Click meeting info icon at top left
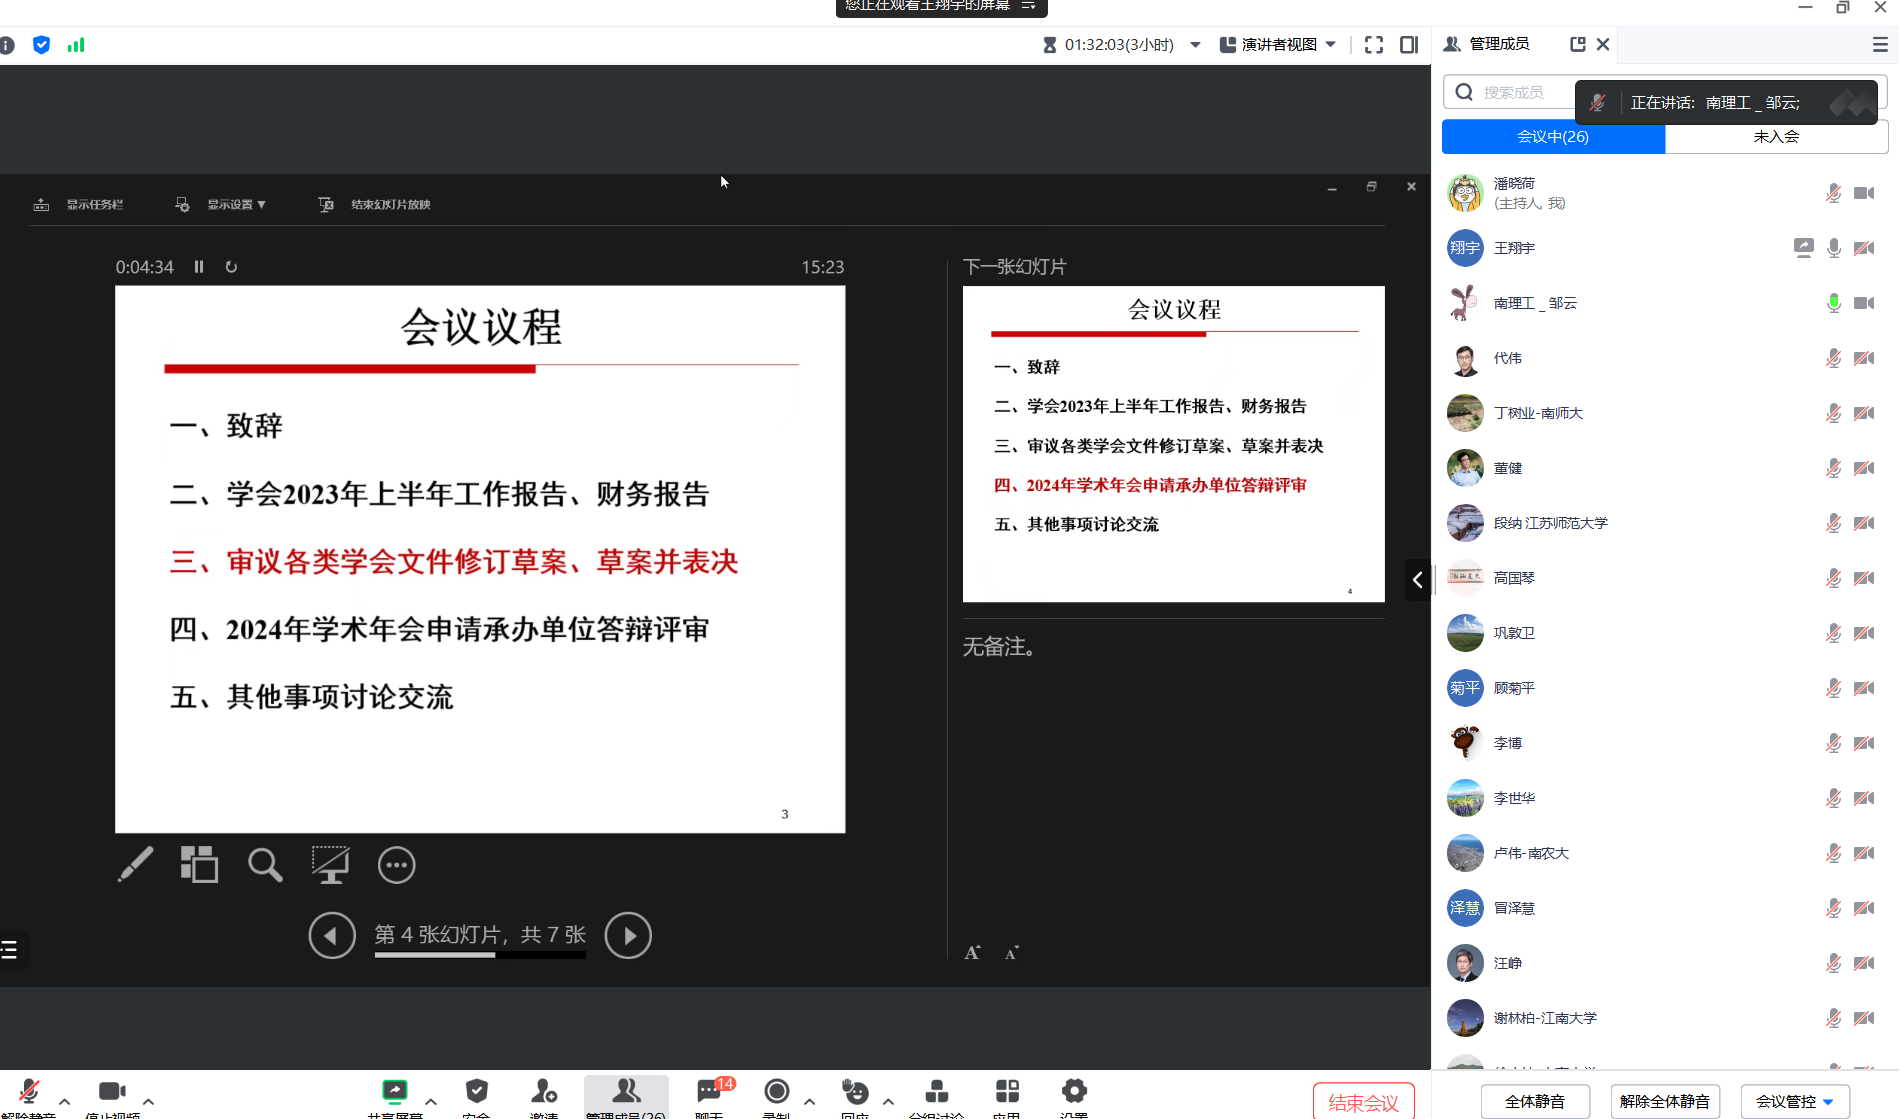The width and height of the screenshot is (1902, 1119). pyautogui.click(x=6, y=45)
